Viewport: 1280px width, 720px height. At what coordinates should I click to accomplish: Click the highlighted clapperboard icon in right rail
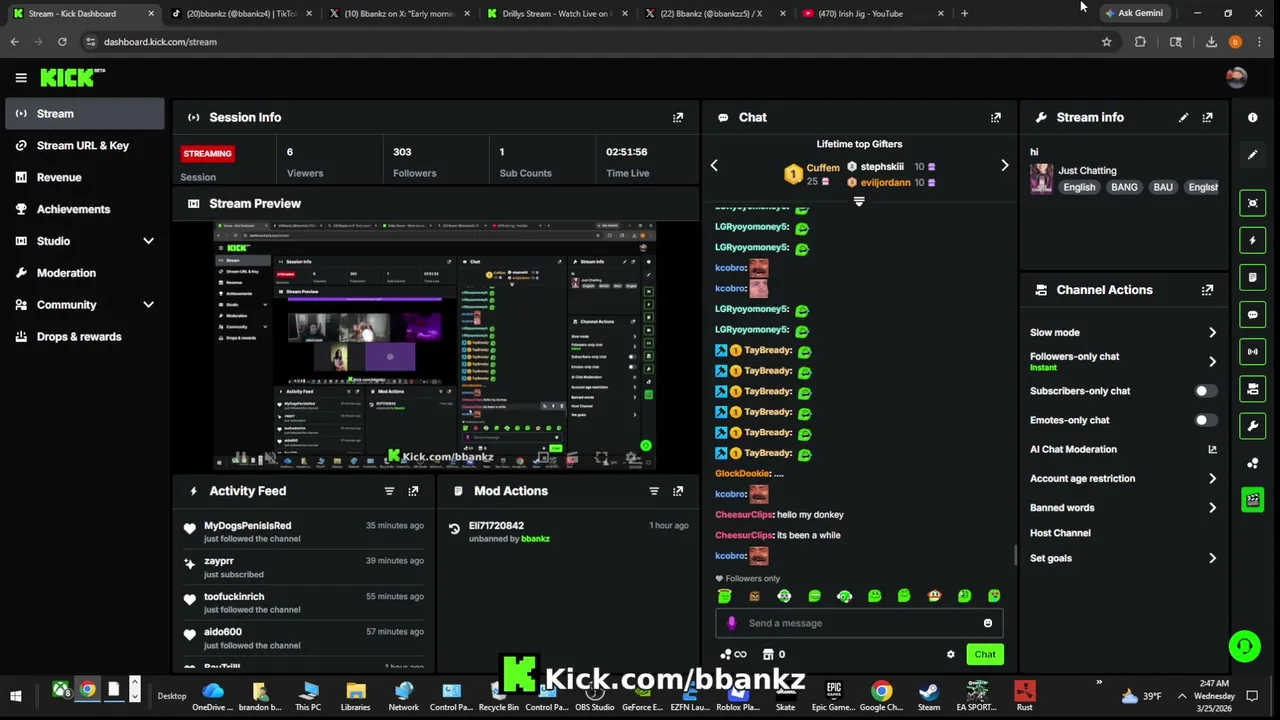[x=1253, y=499]
